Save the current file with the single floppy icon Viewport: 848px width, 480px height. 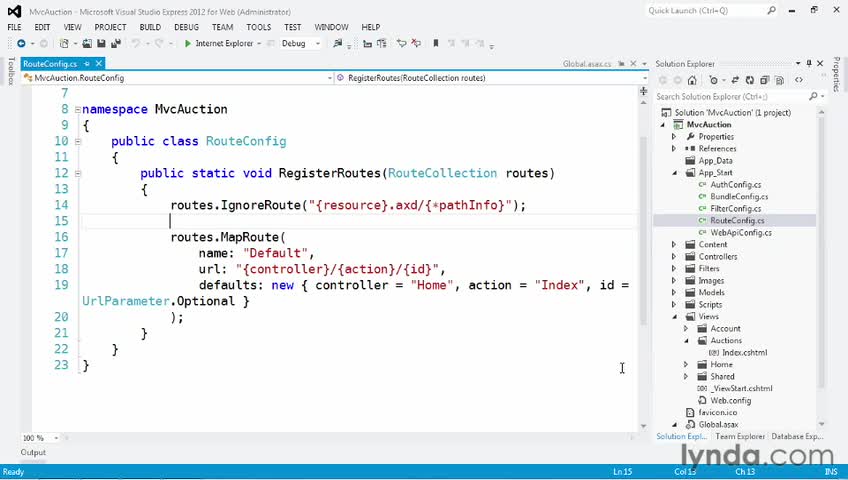click(101, 43)
